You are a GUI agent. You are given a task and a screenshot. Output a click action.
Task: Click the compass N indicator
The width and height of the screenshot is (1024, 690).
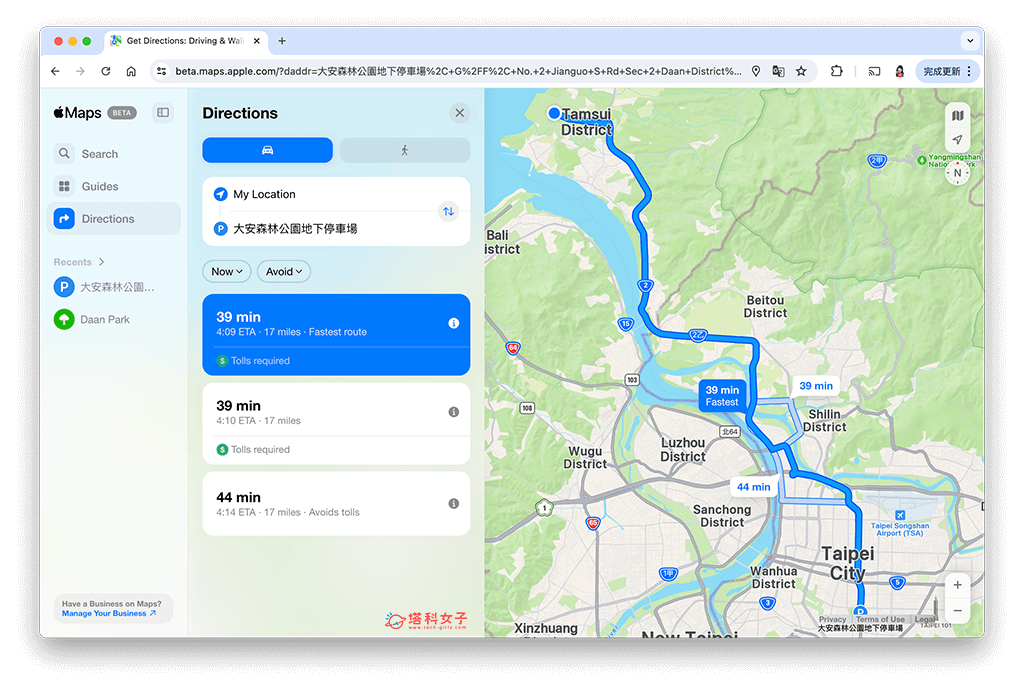coord(957,174)
